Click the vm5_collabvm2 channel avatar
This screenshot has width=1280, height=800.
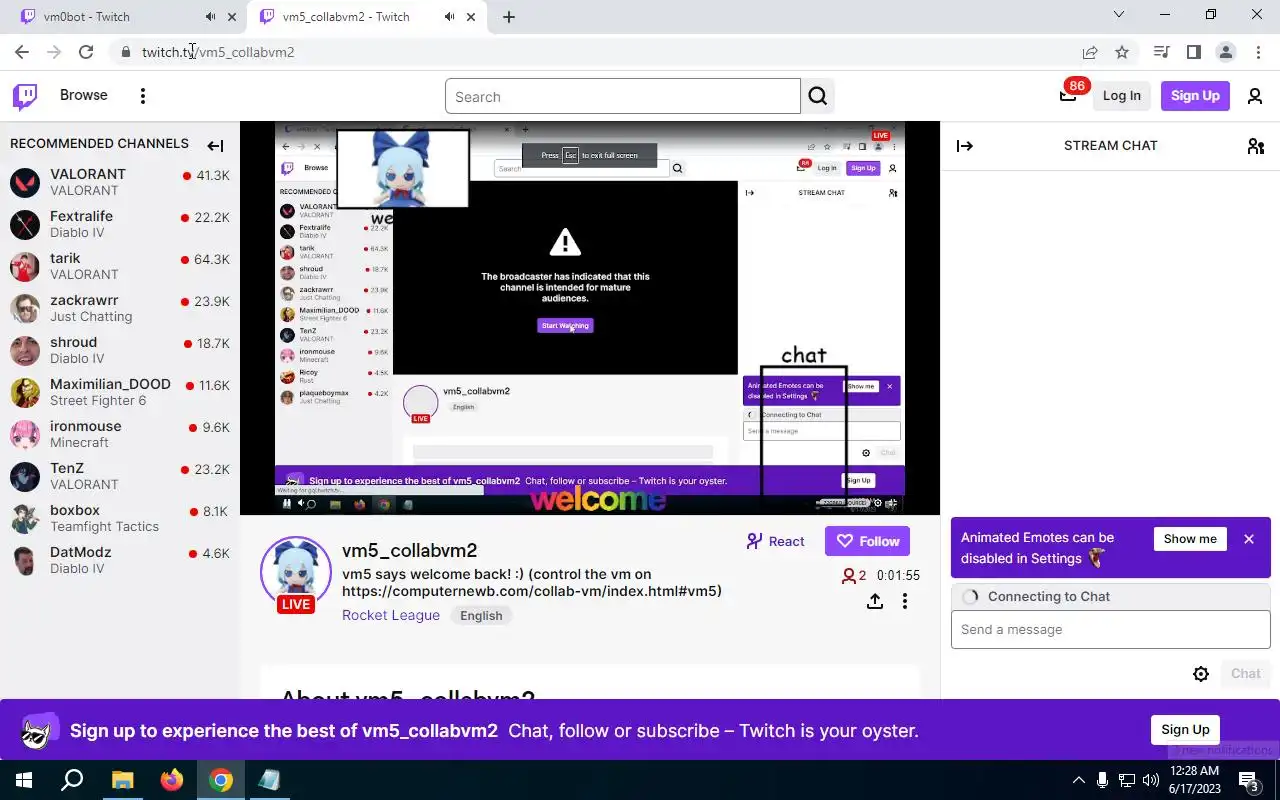[296, 574]
